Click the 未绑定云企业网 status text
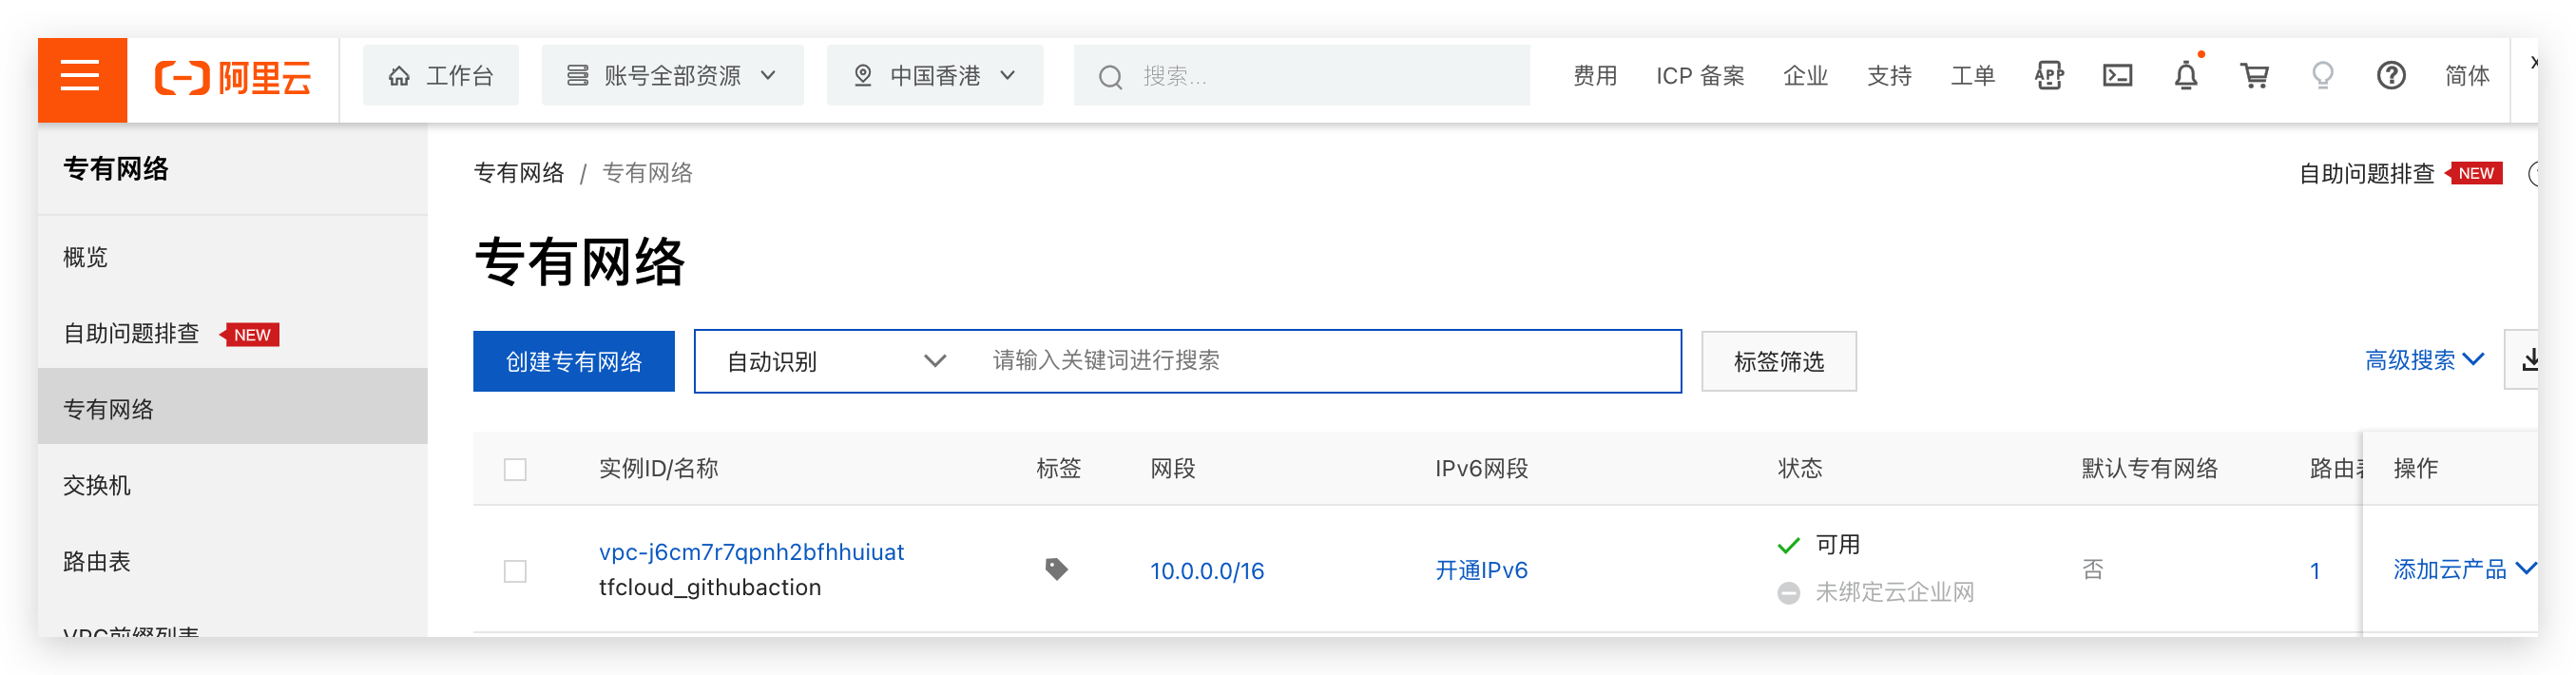Screen dimensions: 2576x675 (1894, 592)
